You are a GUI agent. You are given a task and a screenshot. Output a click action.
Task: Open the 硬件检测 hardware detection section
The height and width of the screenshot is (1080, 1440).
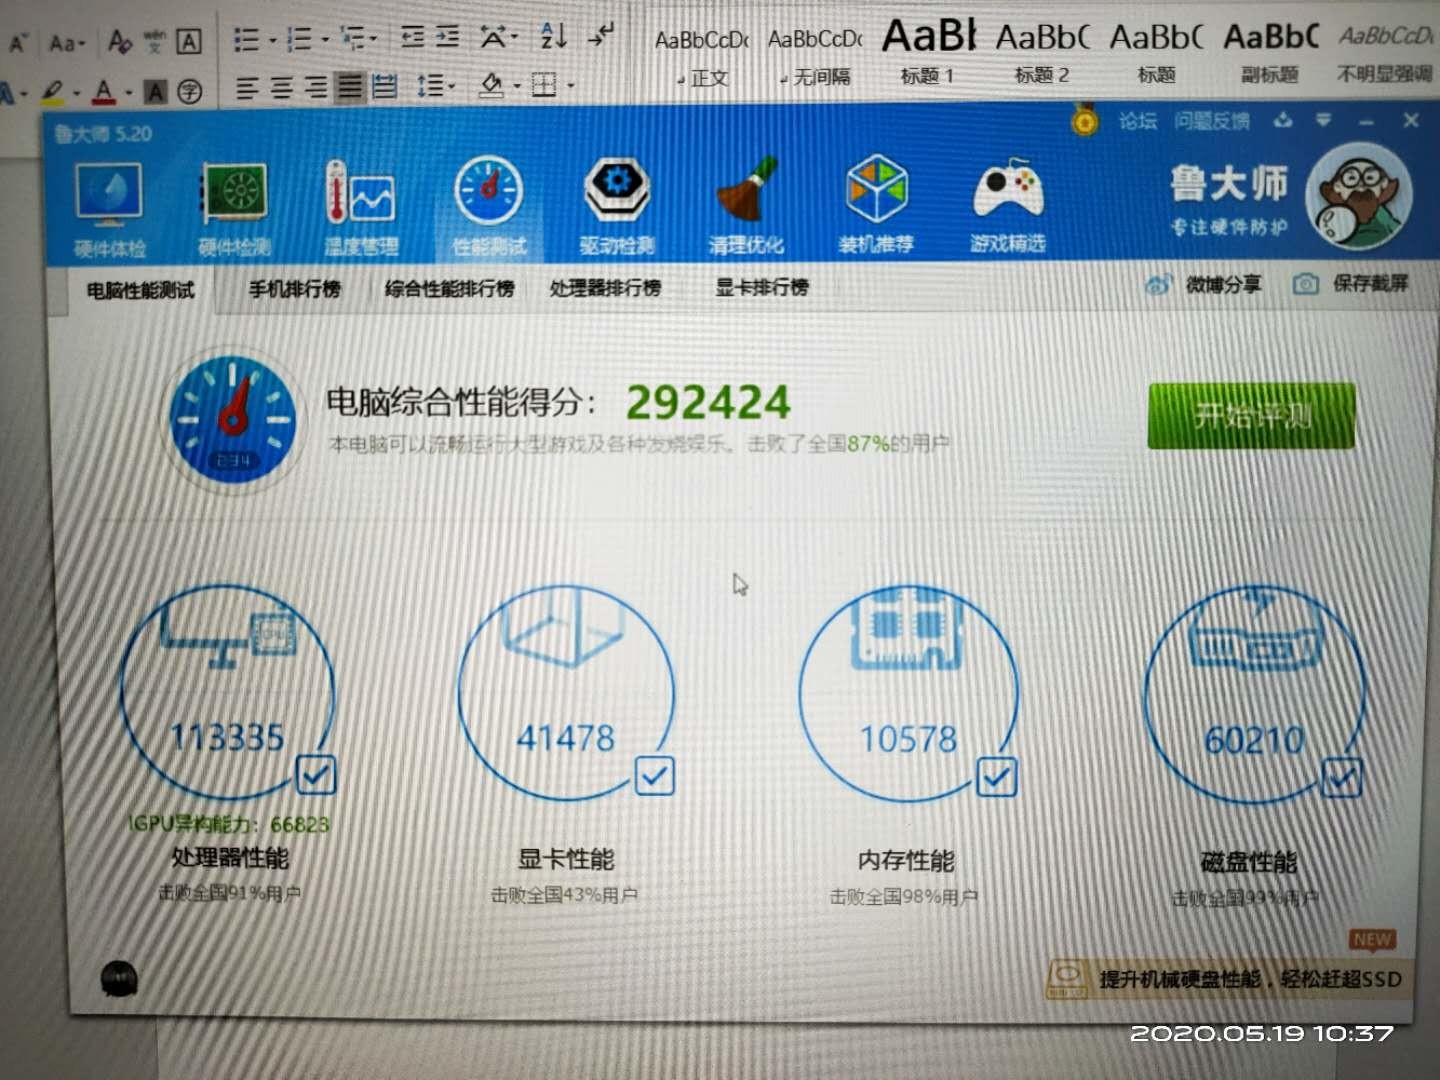(x=235, y=208)
